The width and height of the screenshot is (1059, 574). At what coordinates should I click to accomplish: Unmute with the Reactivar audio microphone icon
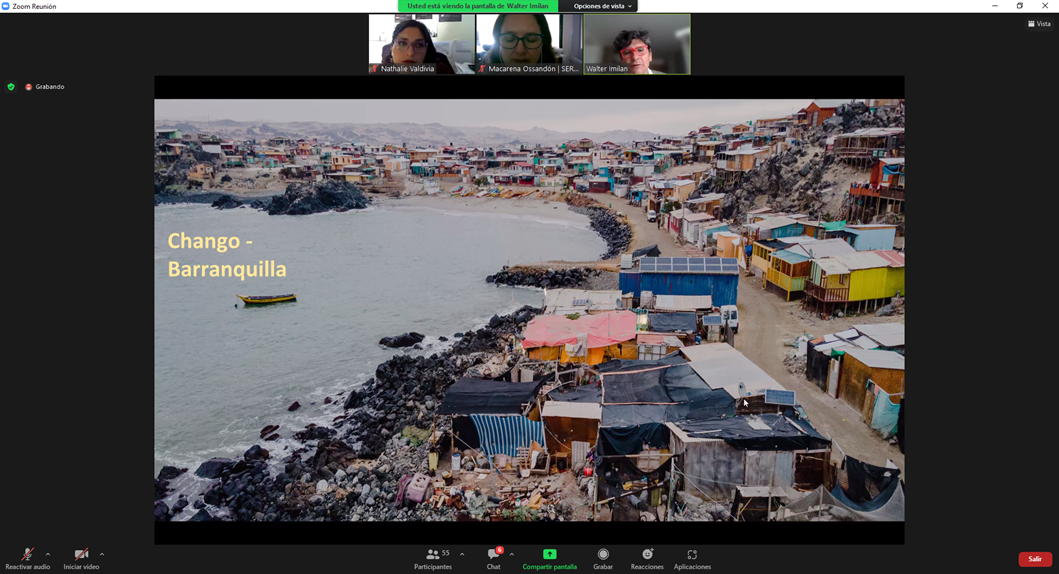tap(27, 554)
